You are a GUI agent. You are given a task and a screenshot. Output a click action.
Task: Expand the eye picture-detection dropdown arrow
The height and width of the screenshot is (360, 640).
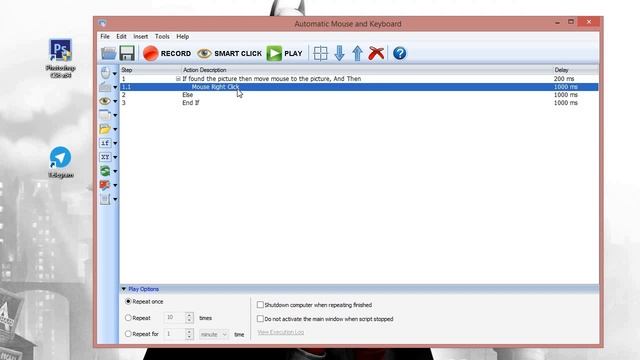pos(115,101)
